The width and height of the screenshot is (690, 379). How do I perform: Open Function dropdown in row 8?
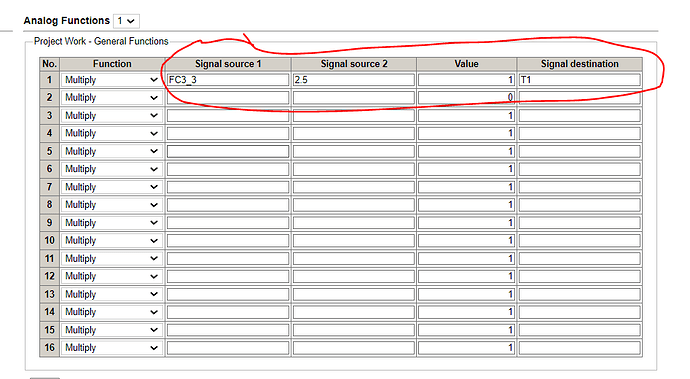pos(112,205)
